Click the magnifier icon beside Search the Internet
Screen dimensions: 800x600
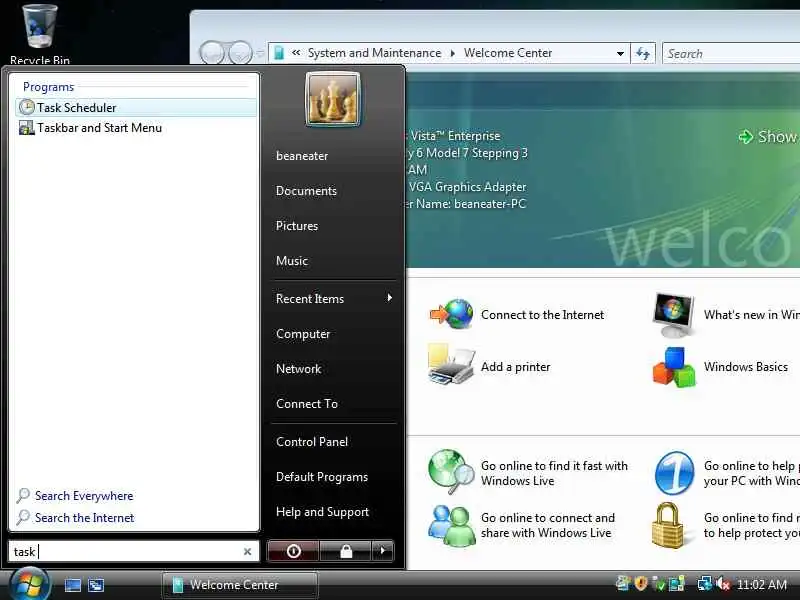tap(23, 517)
